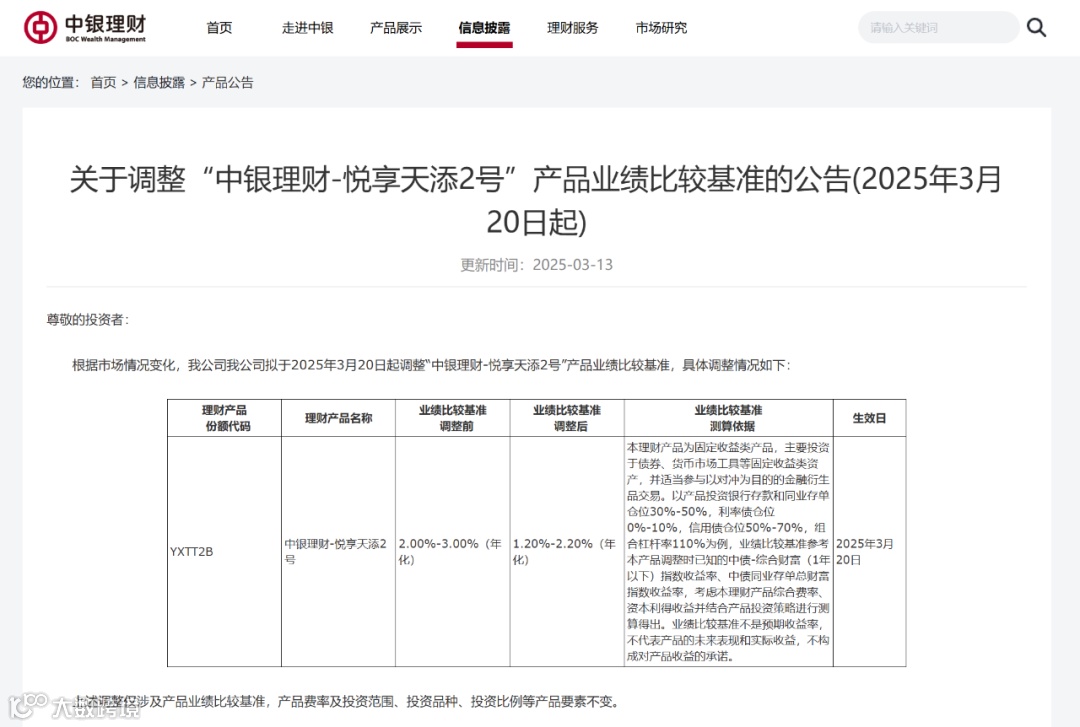The width and height of the screenshot is (1080, 727).
Task: Select the 信息披露 navigation tab
Action: (484, 28)
